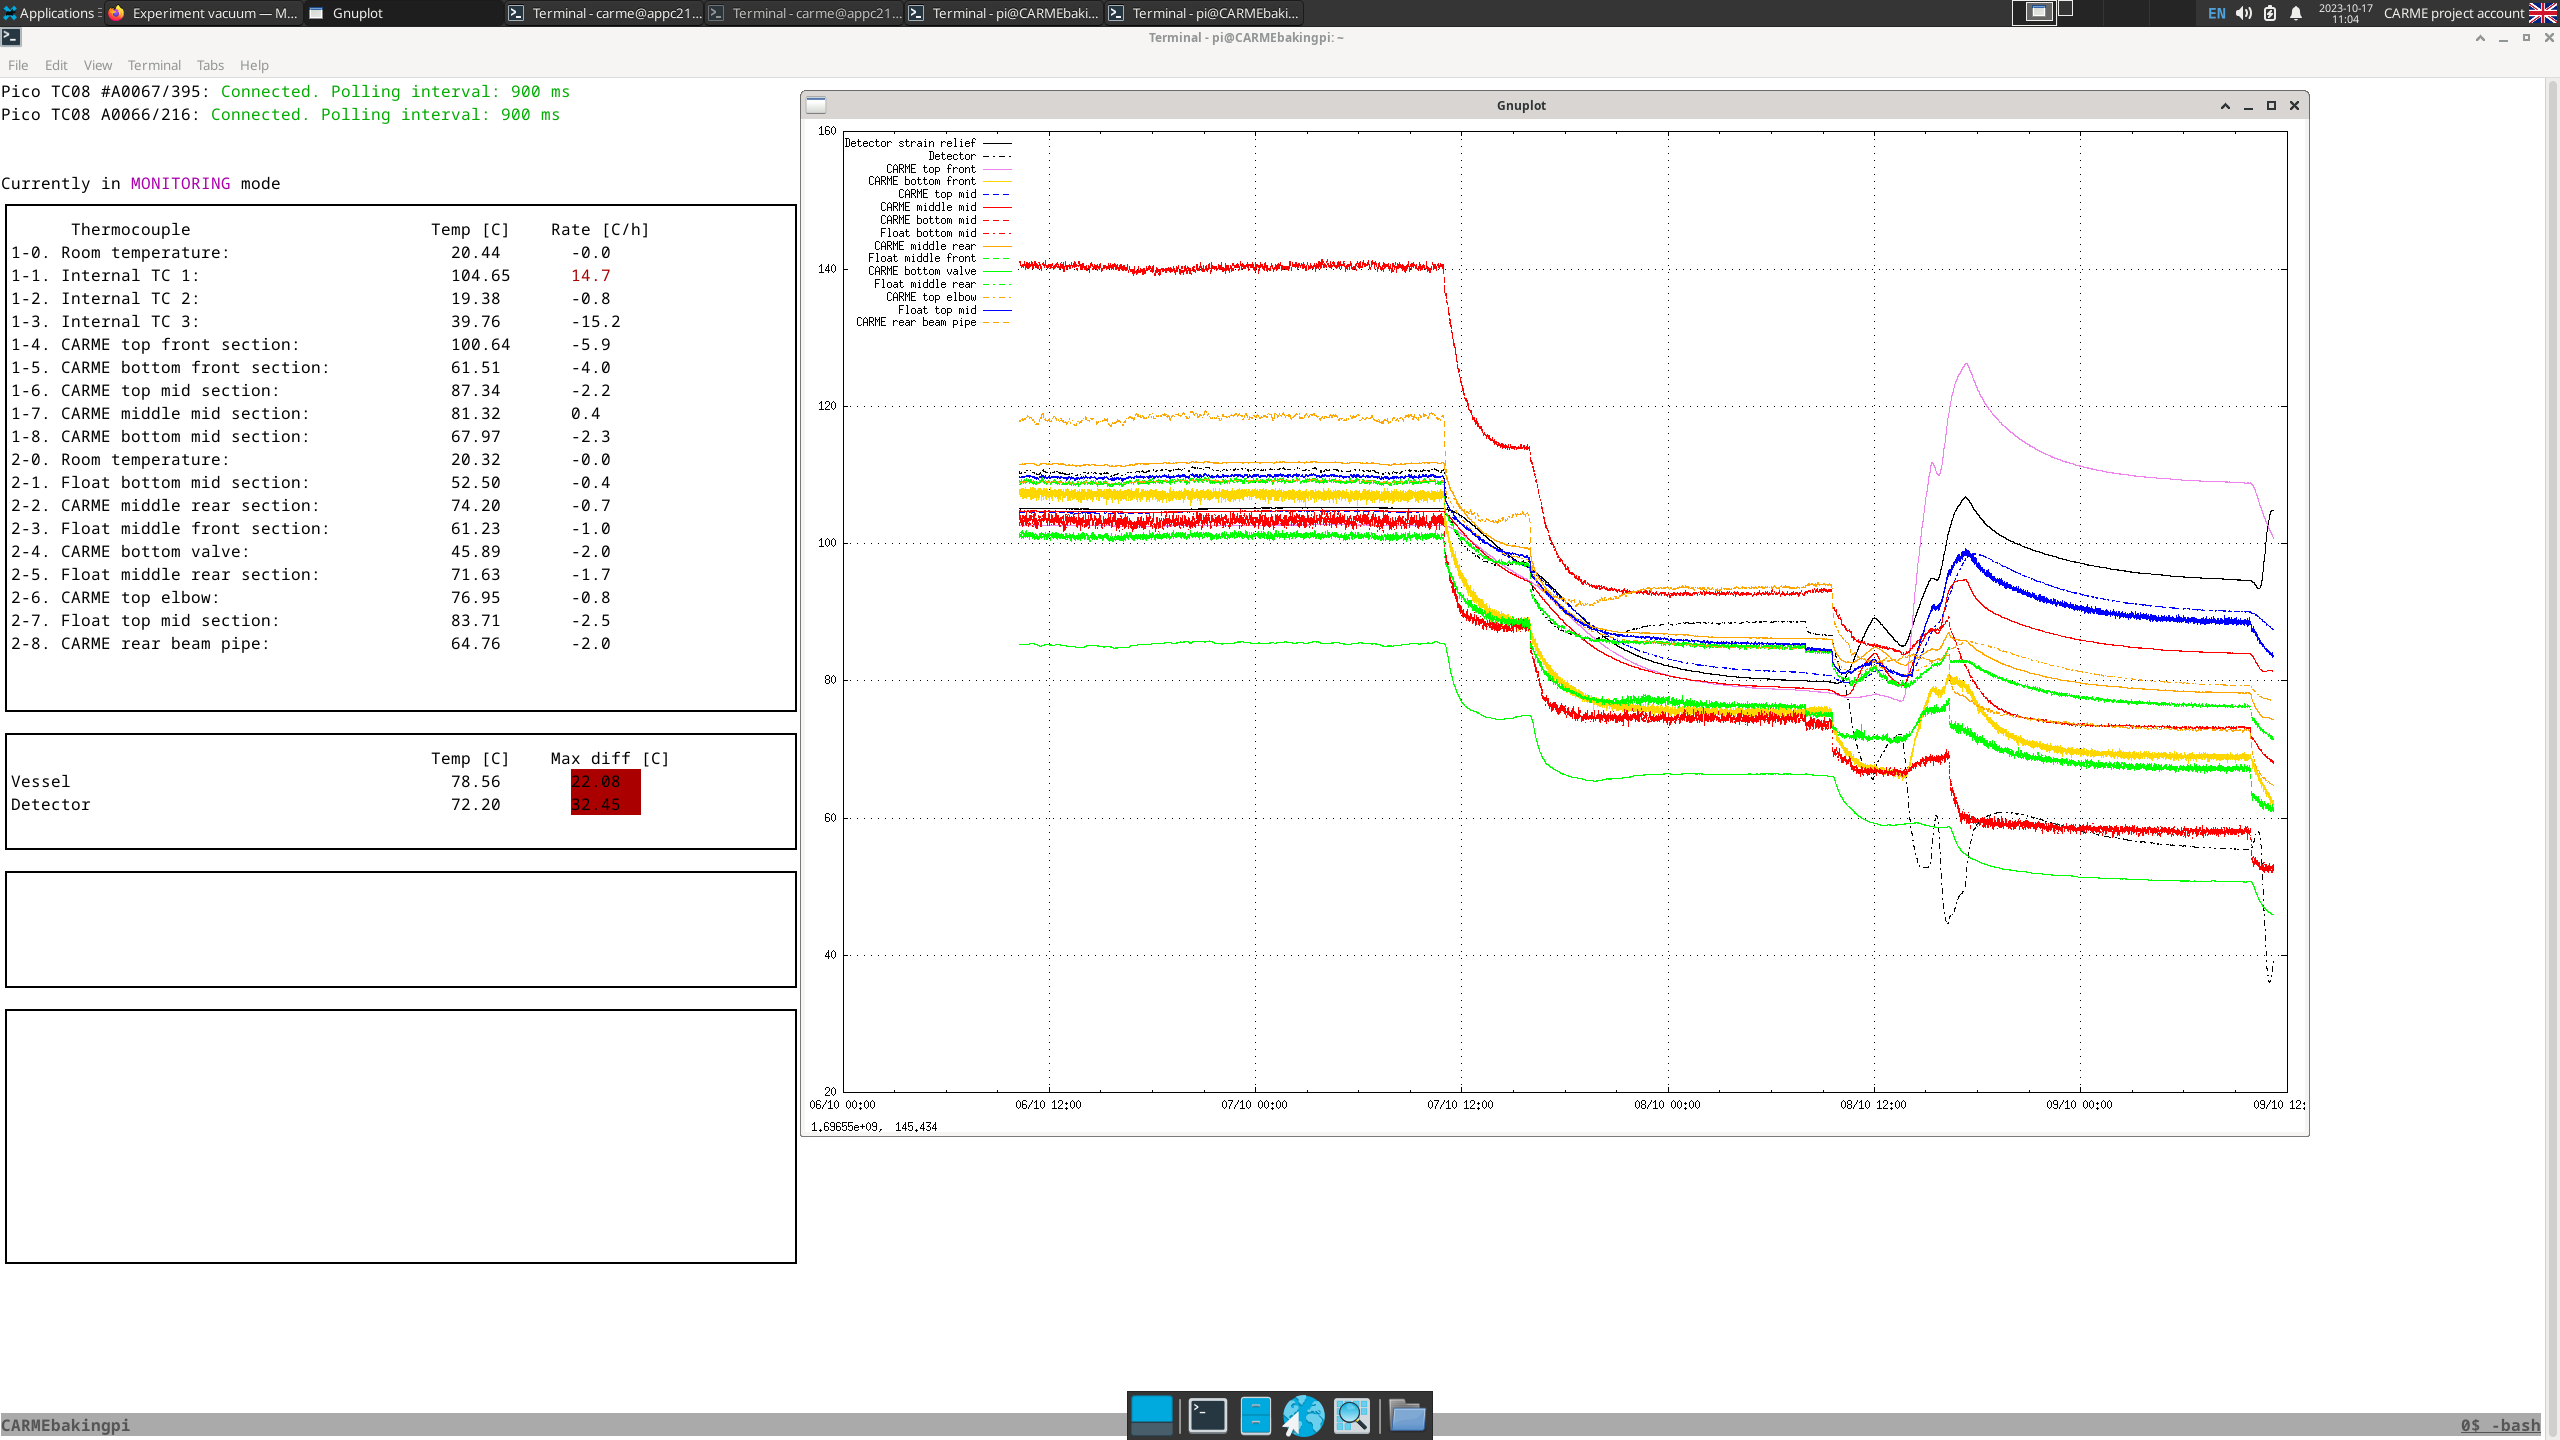This screenshot has width=2560, height=1440.
Task: Open the notifications bell icon
Action: [x=2296, y=13]
